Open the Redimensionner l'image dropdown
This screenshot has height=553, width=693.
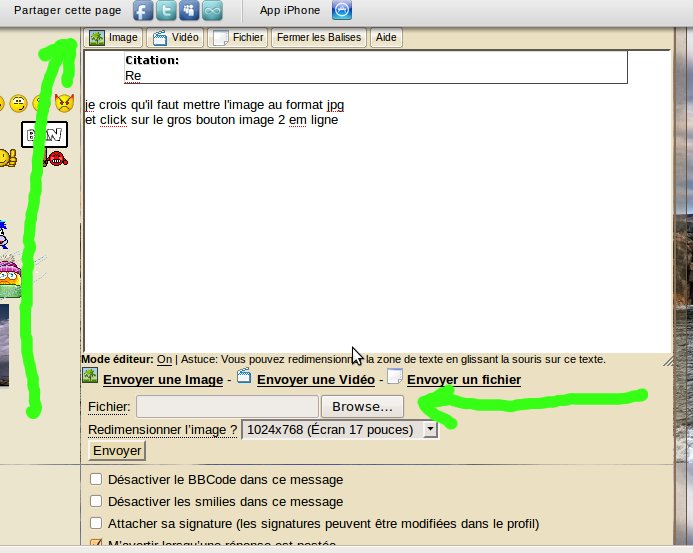[340, 429]
